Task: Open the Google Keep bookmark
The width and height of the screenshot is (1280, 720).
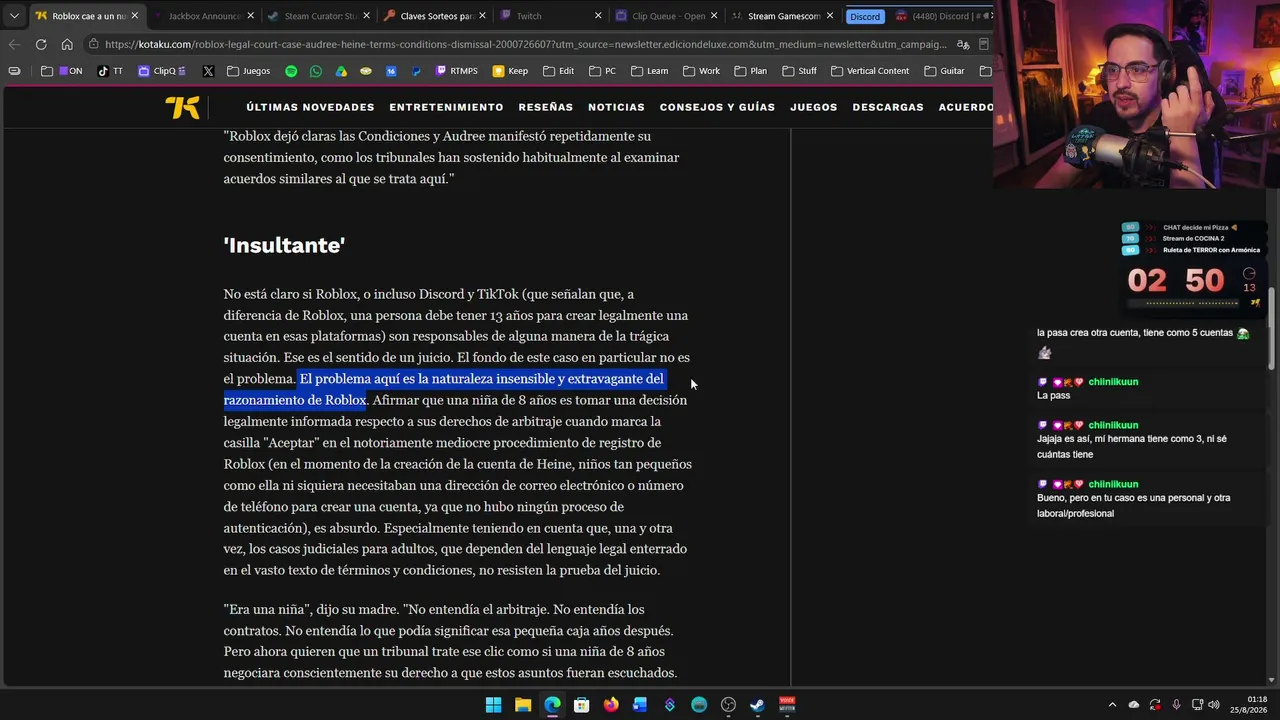Action: [510, 71]
